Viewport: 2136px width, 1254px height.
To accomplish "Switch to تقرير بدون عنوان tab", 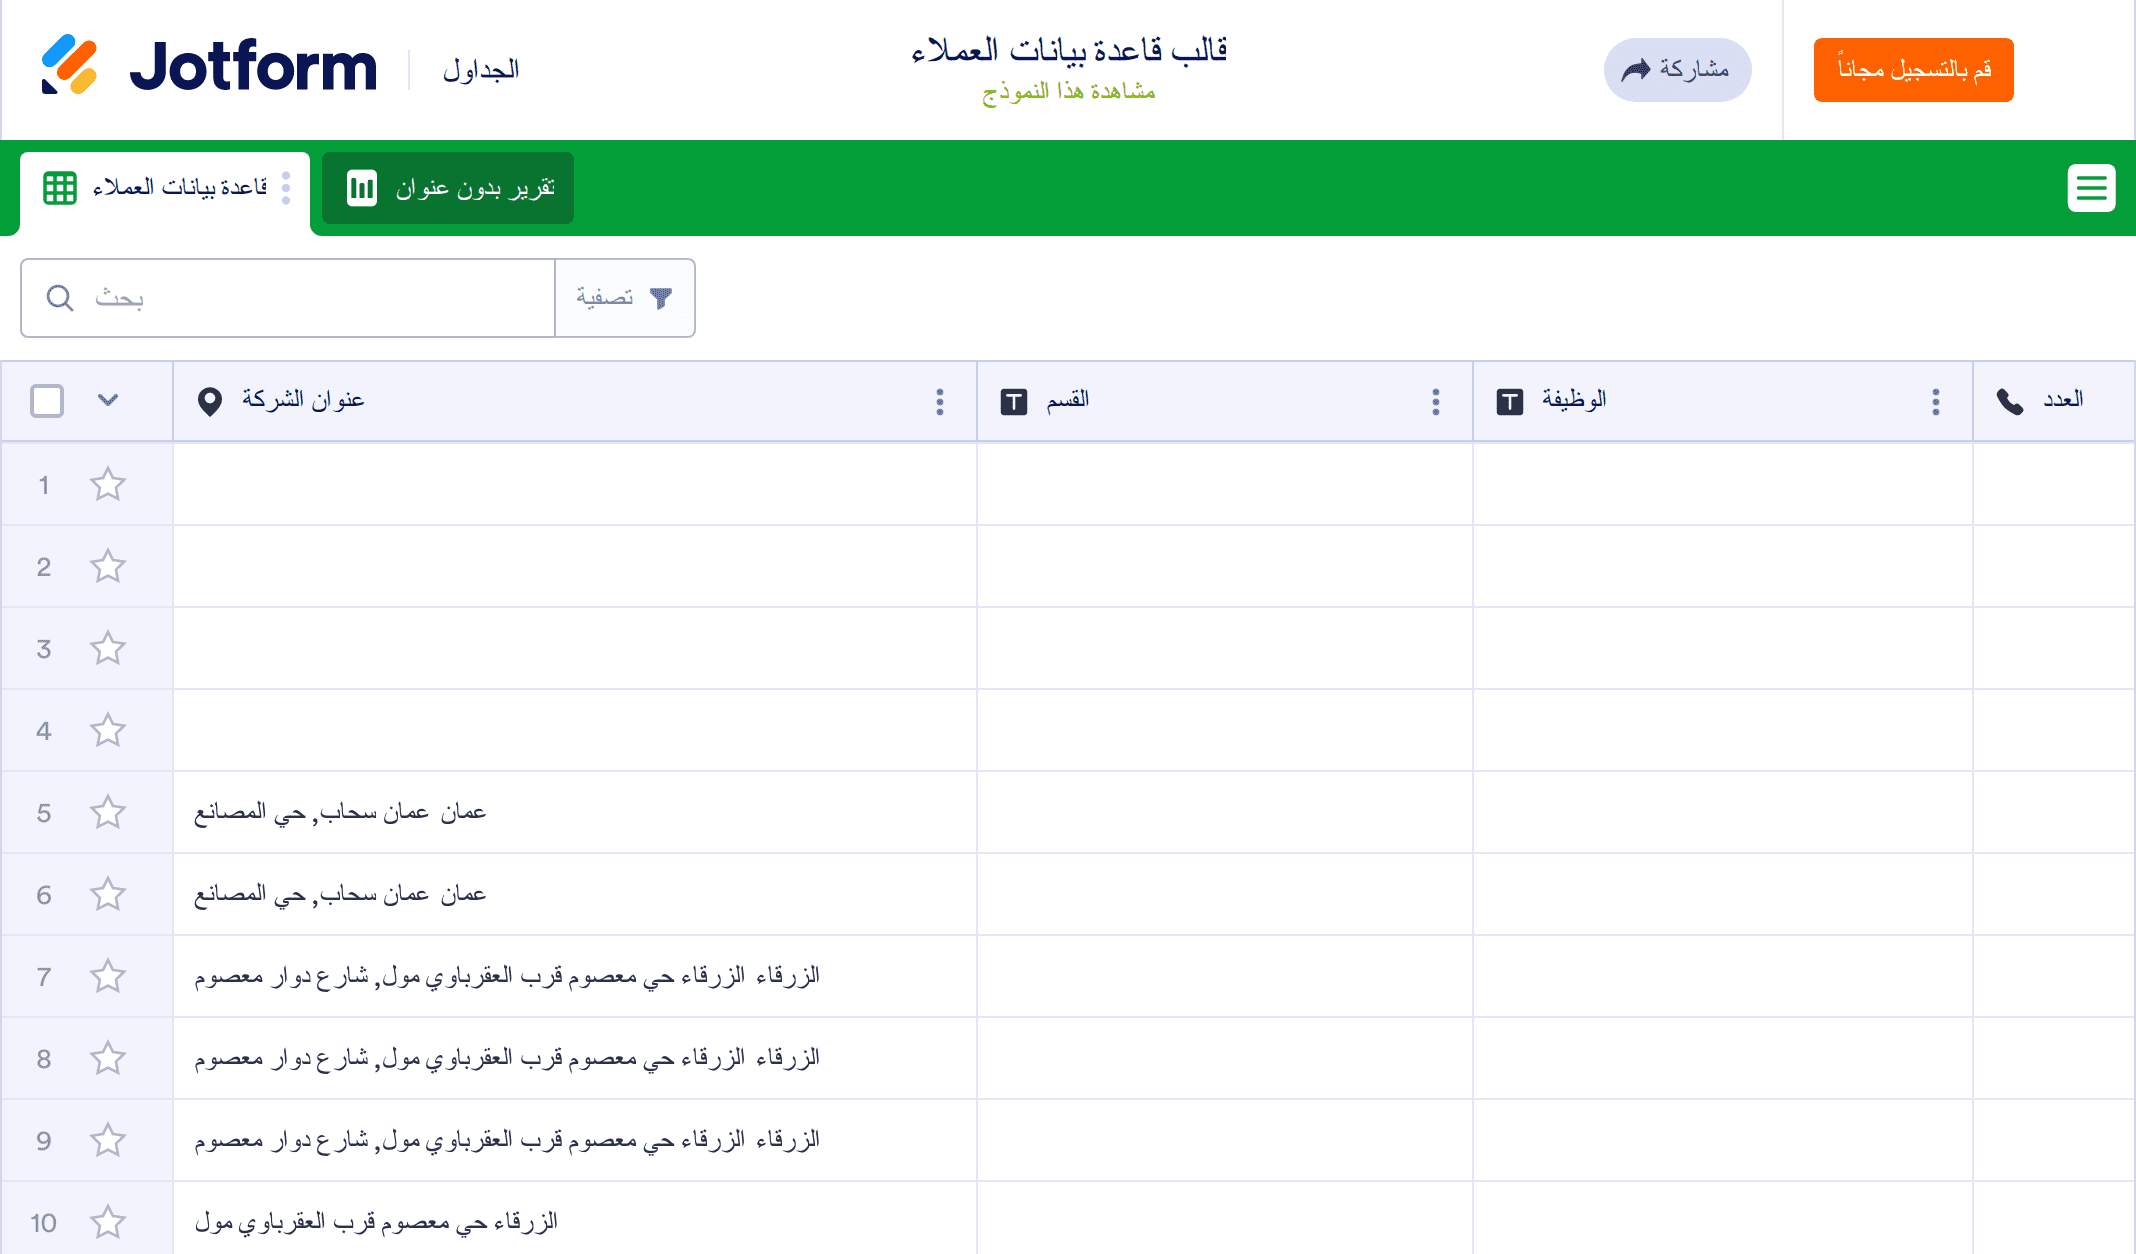I will coord(448,188).
